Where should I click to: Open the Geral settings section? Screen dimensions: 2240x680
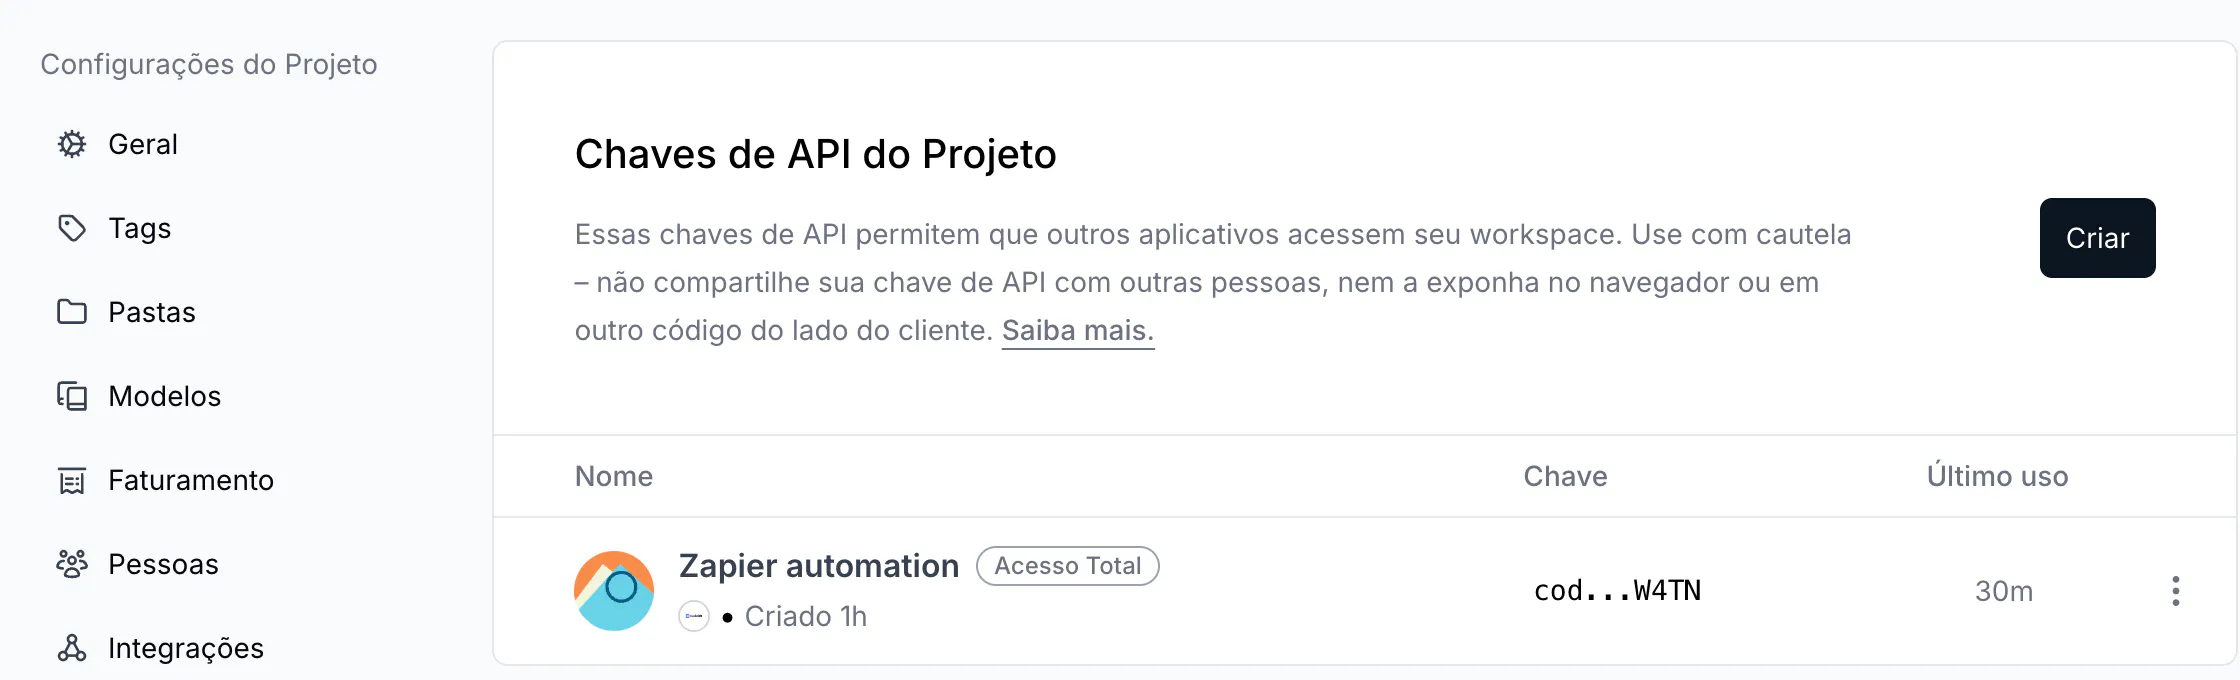point(143,144)
